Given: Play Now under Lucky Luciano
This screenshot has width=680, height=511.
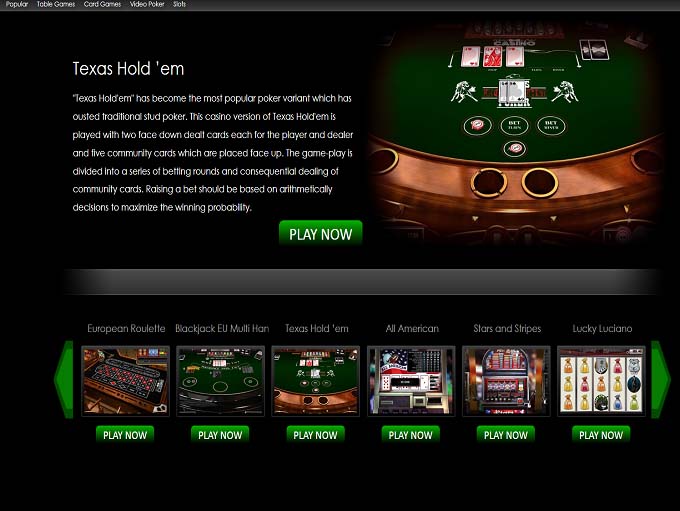Looking at the screenshot, I should pyautogui.click(x=601, y=434).
